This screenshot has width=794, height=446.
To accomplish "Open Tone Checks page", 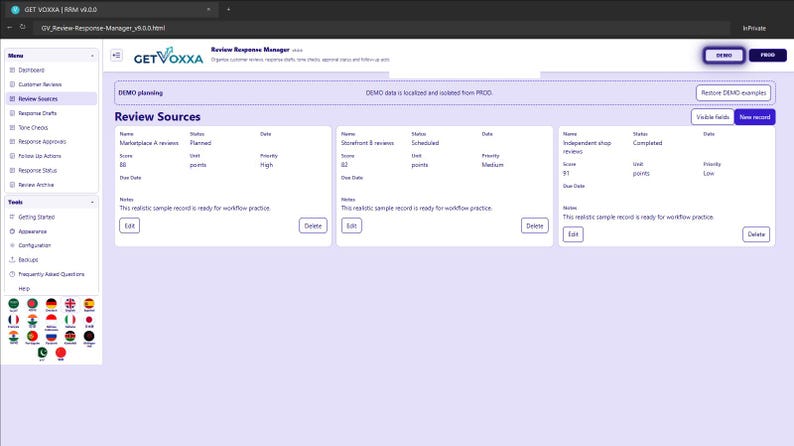I will pyautogui.click(x=51, y=128).
